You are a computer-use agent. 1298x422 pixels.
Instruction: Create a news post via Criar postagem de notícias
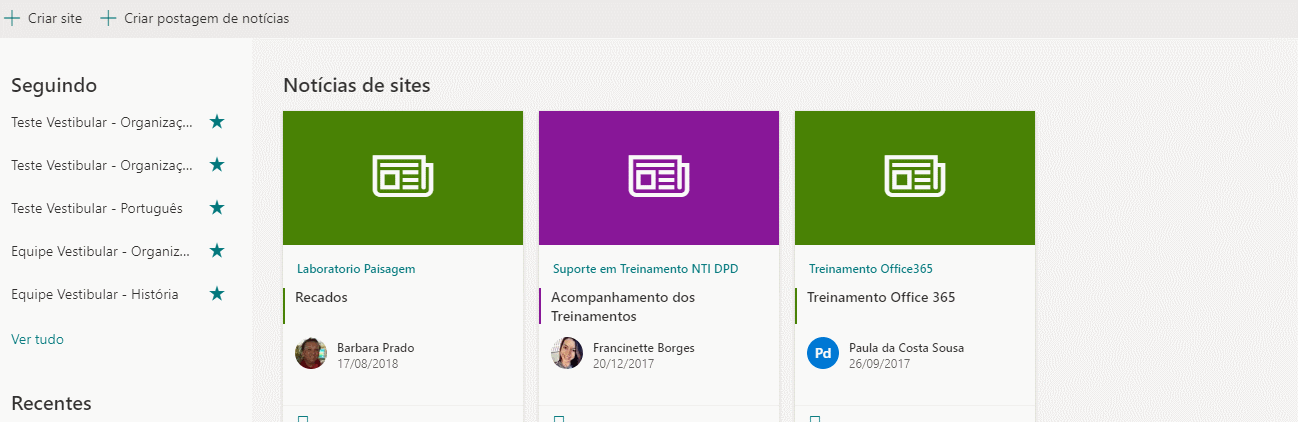tap(195, 18)
